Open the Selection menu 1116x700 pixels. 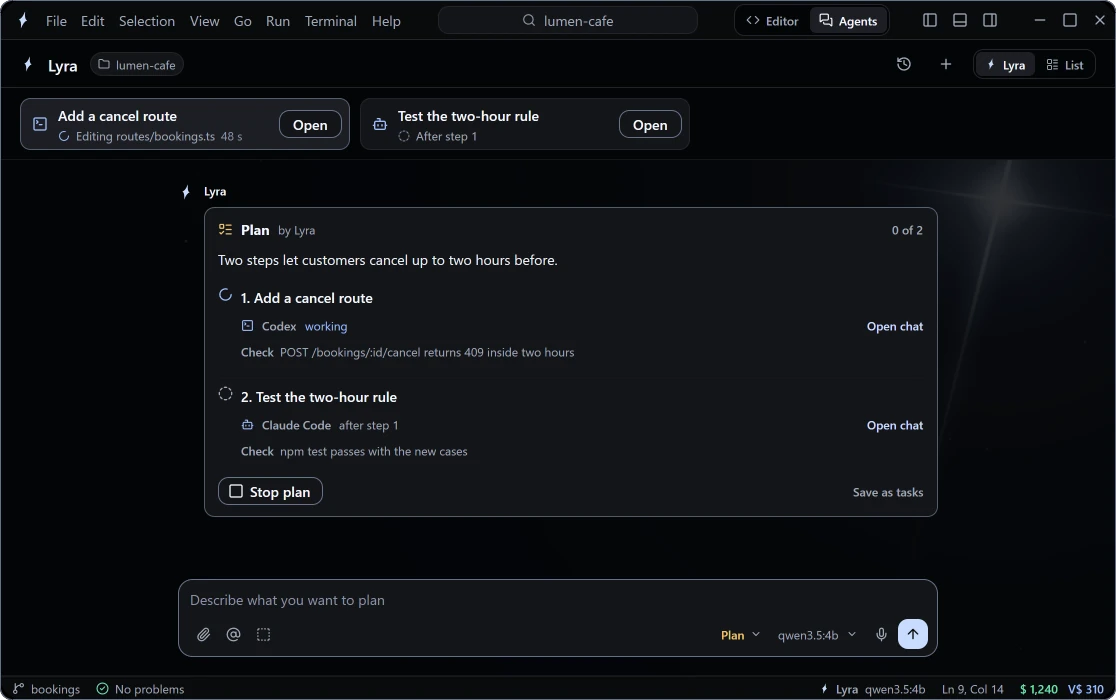[147, 21]
